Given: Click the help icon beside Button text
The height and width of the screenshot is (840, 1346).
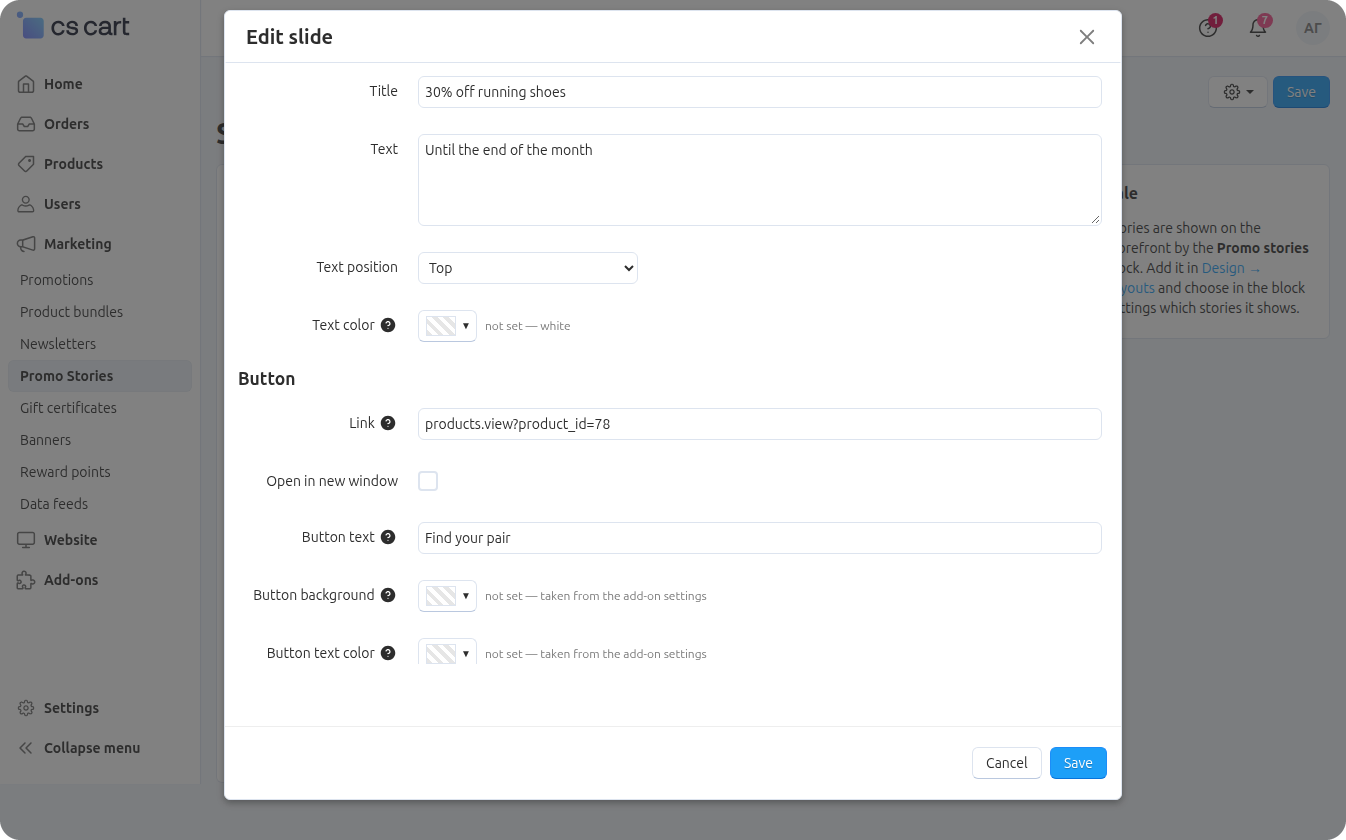Looking at the screenshot, I should (388, 537).
